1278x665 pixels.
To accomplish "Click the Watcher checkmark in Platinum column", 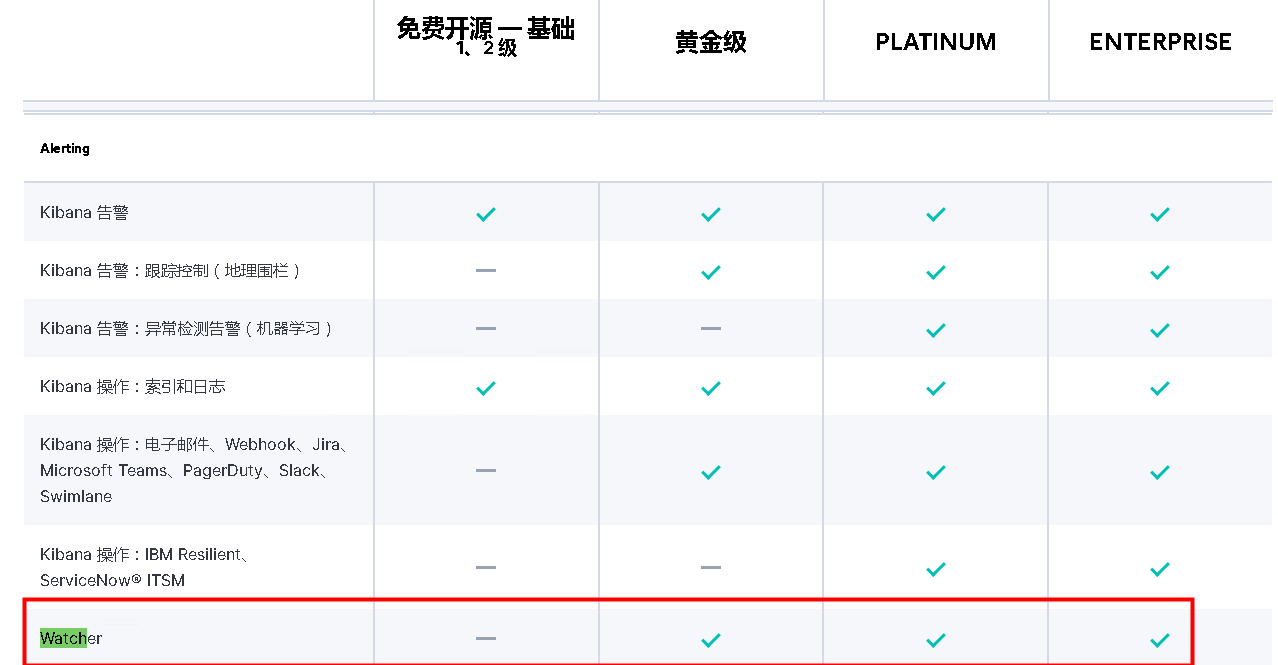I will (936, 639).
